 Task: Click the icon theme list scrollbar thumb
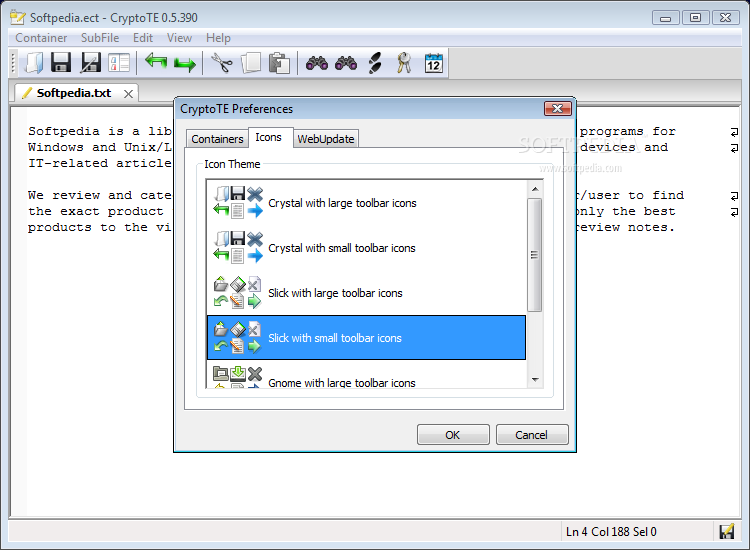coord(535,255)
